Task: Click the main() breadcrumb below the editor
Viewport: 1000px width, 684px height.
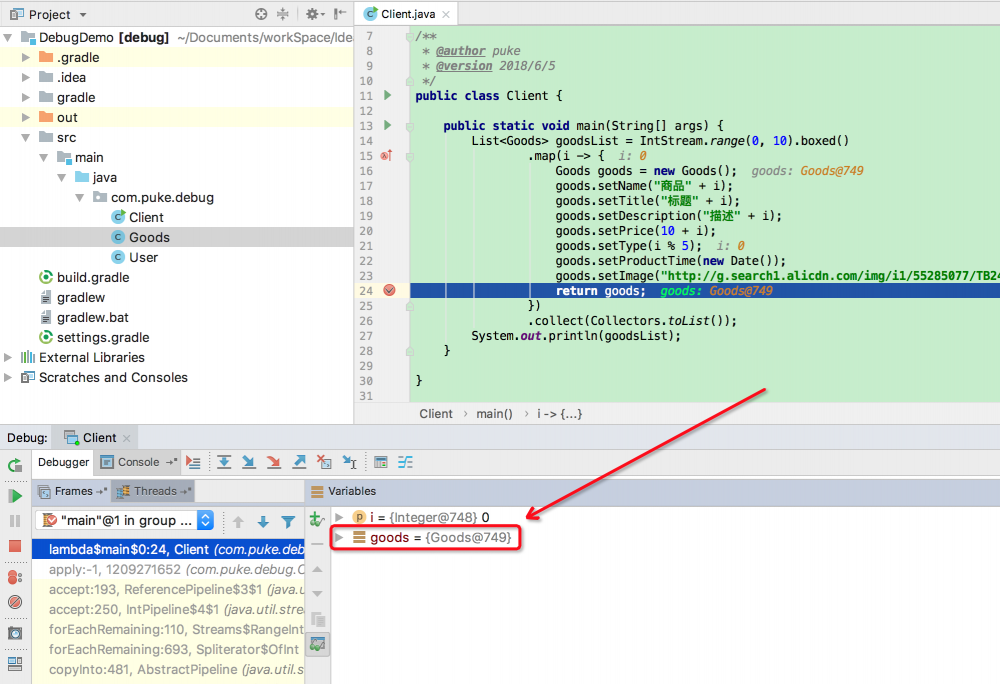Action: pos(494,414)
